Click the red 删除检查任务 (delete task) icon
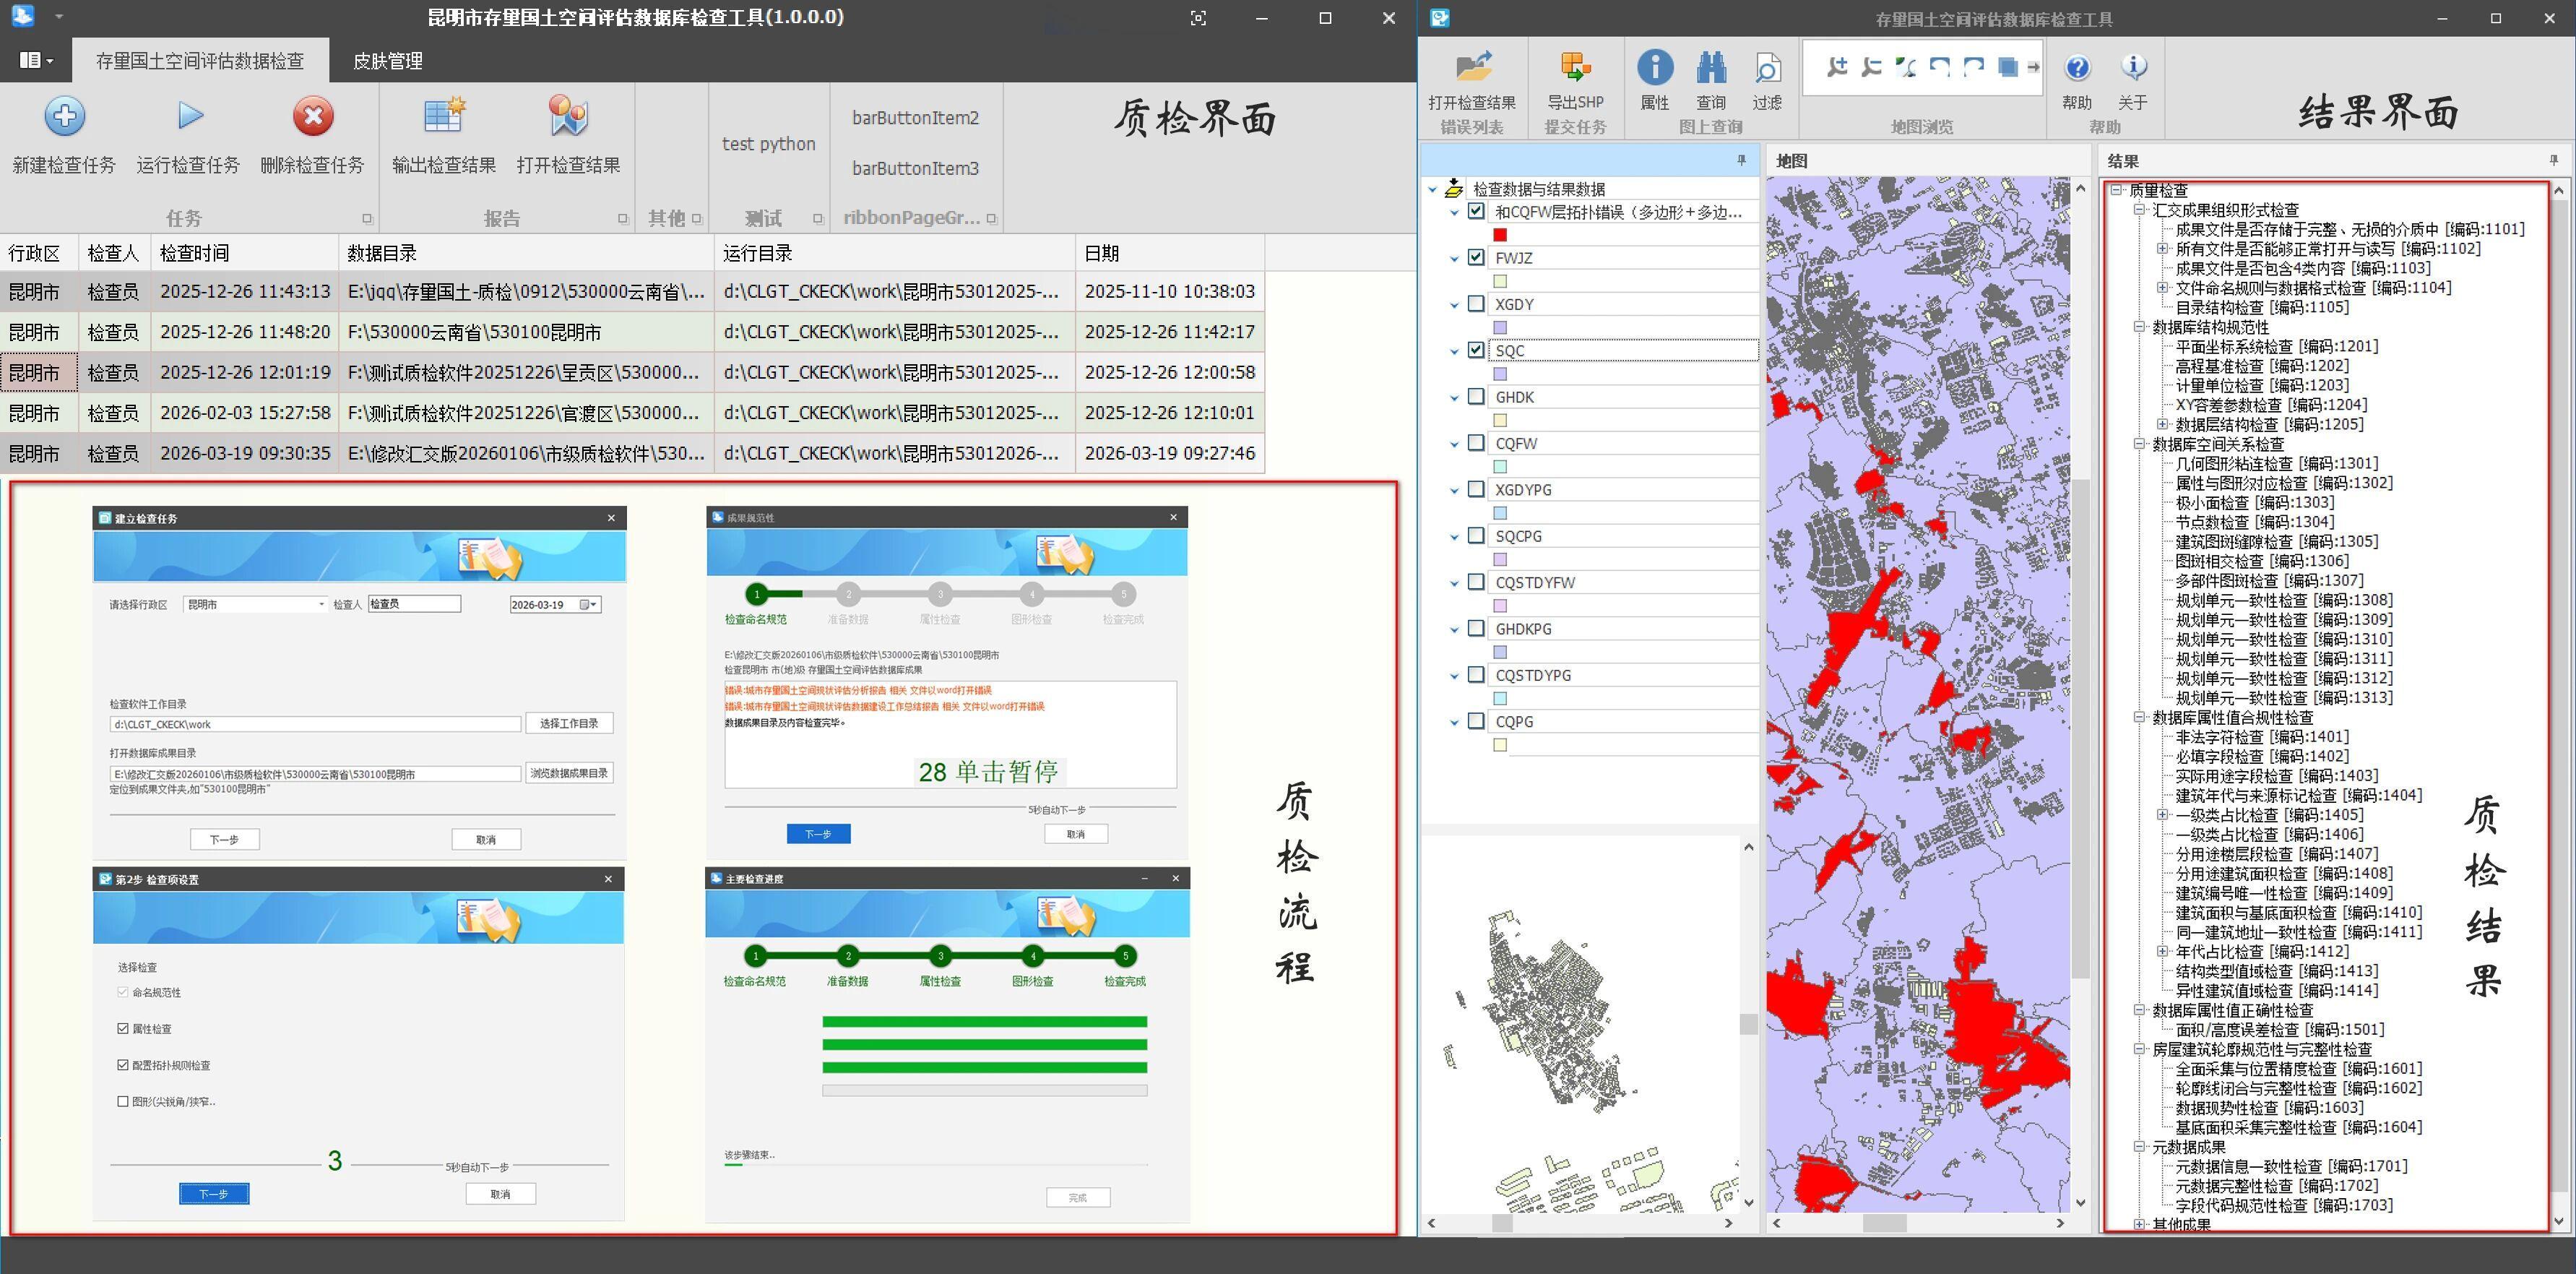The height and width of the screenshot is (1274, 2576). 313,116
